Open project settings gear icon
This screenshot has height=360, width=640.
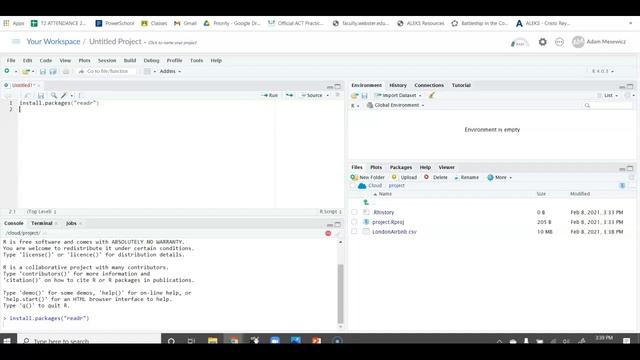pos(542,42)
